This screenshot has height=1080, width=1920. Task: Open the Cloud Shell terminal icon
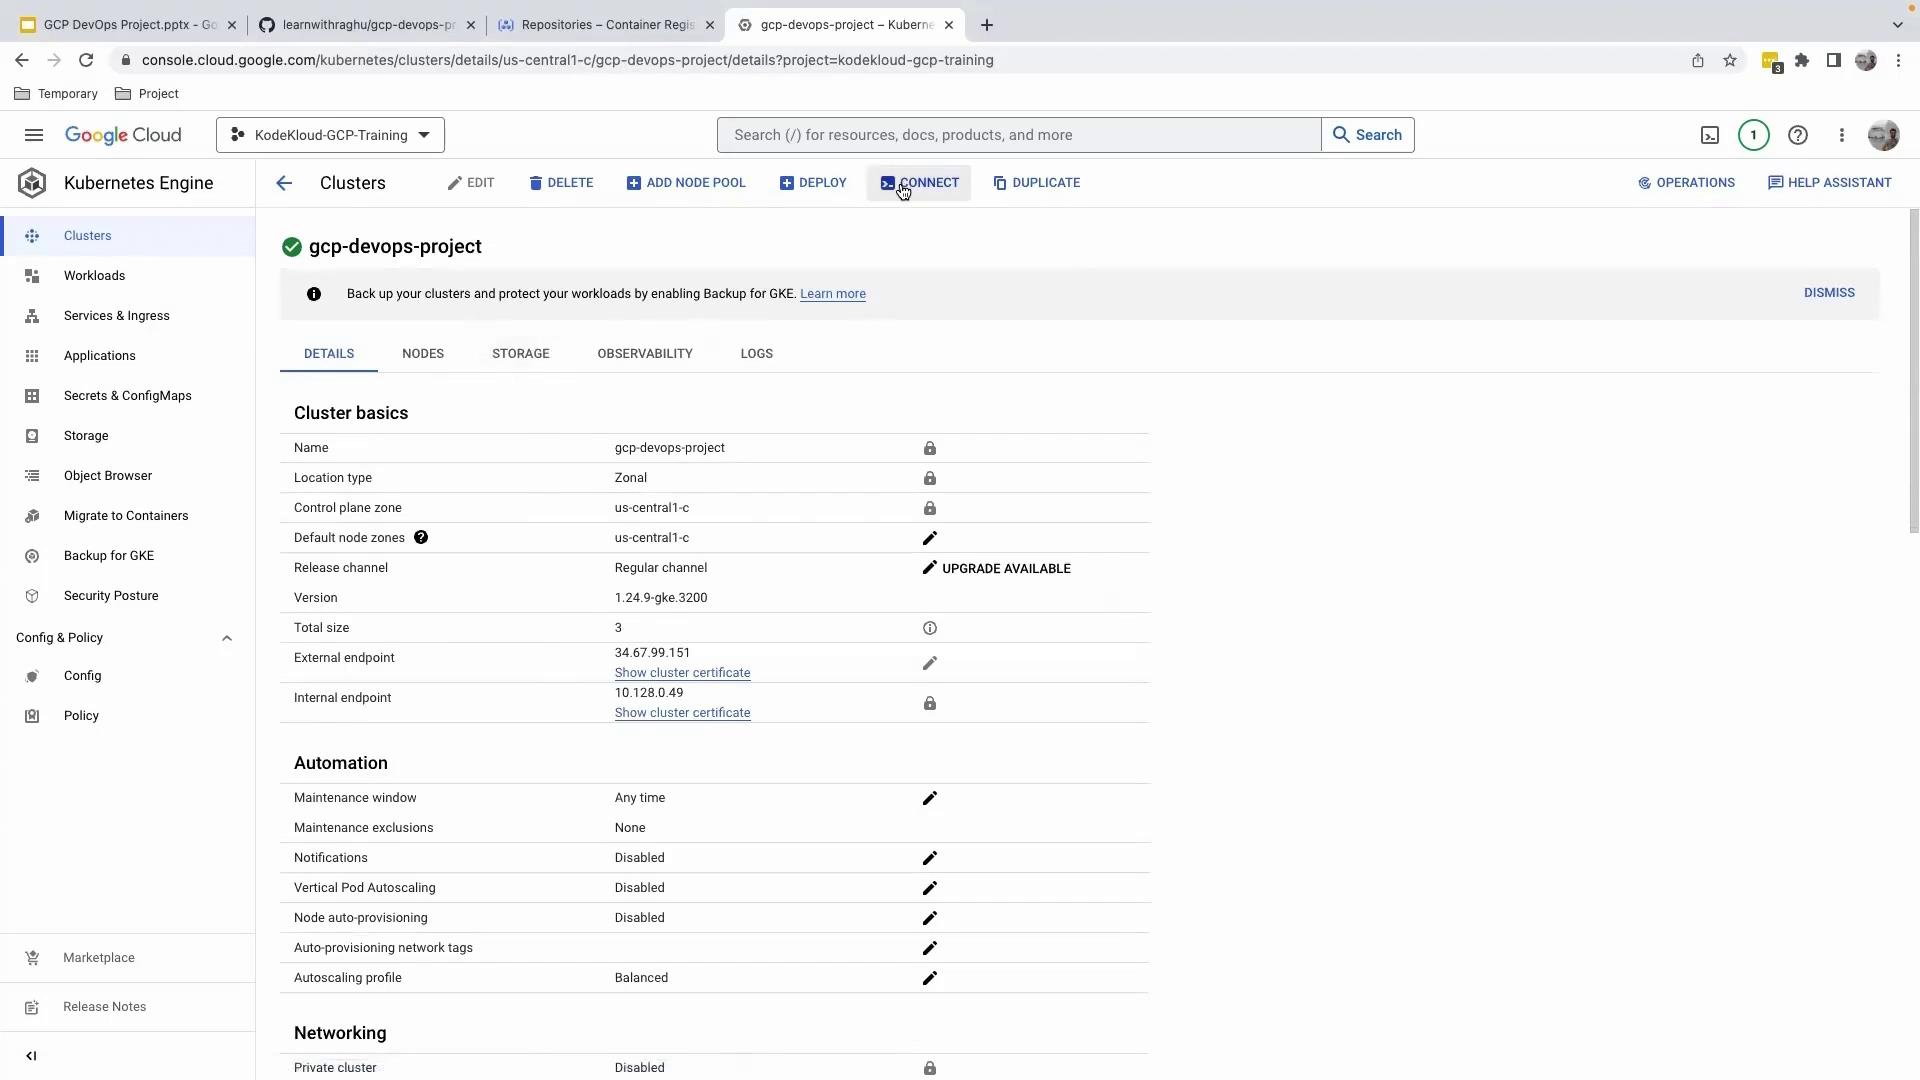(1710, 135)
